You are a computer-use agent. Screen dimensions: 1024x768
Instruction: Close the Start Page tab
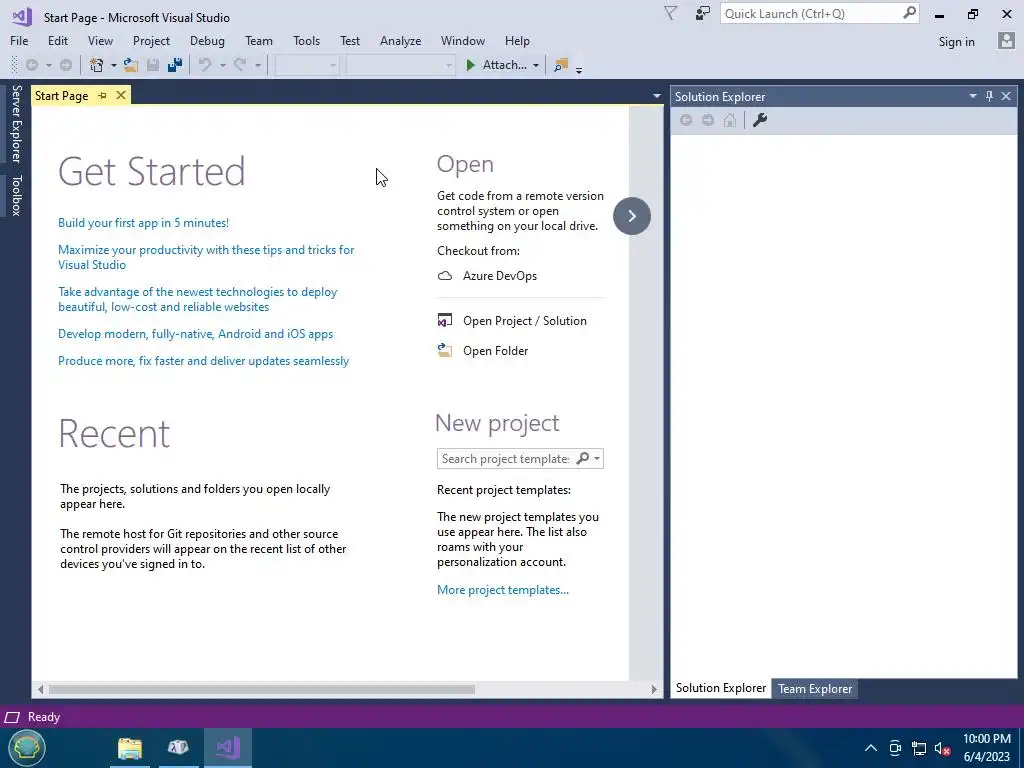(x=121, y=95)
